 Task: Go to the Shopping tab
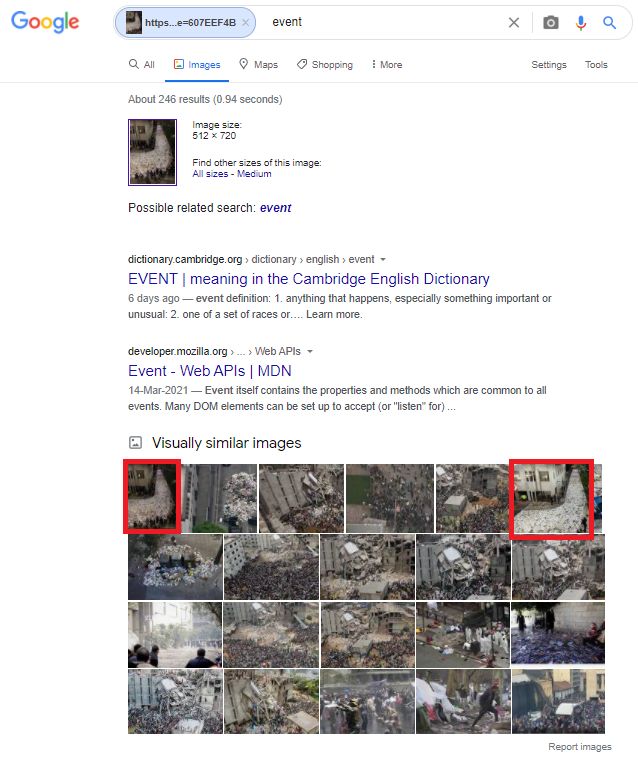[x=325, y=65]
